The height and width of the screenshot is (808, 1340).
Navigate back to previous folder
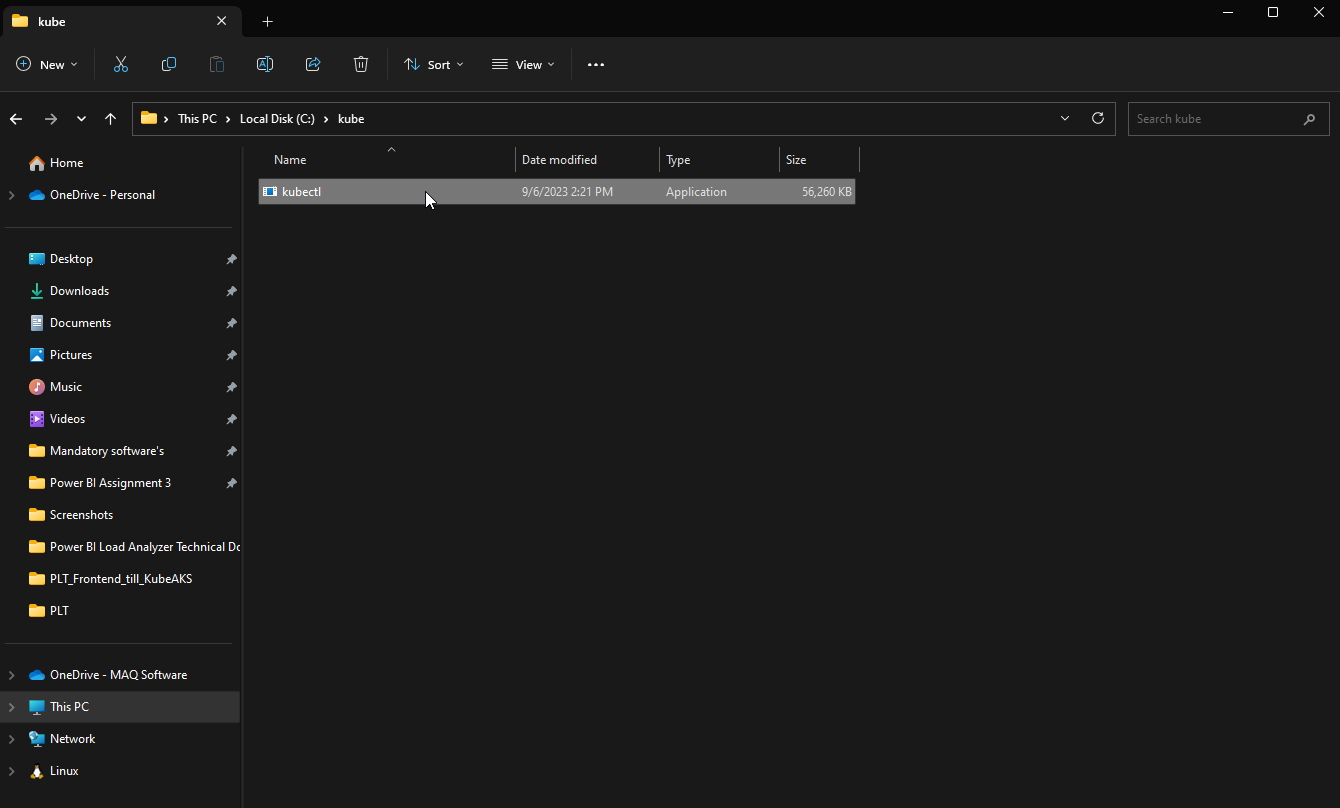click(16, 118)
